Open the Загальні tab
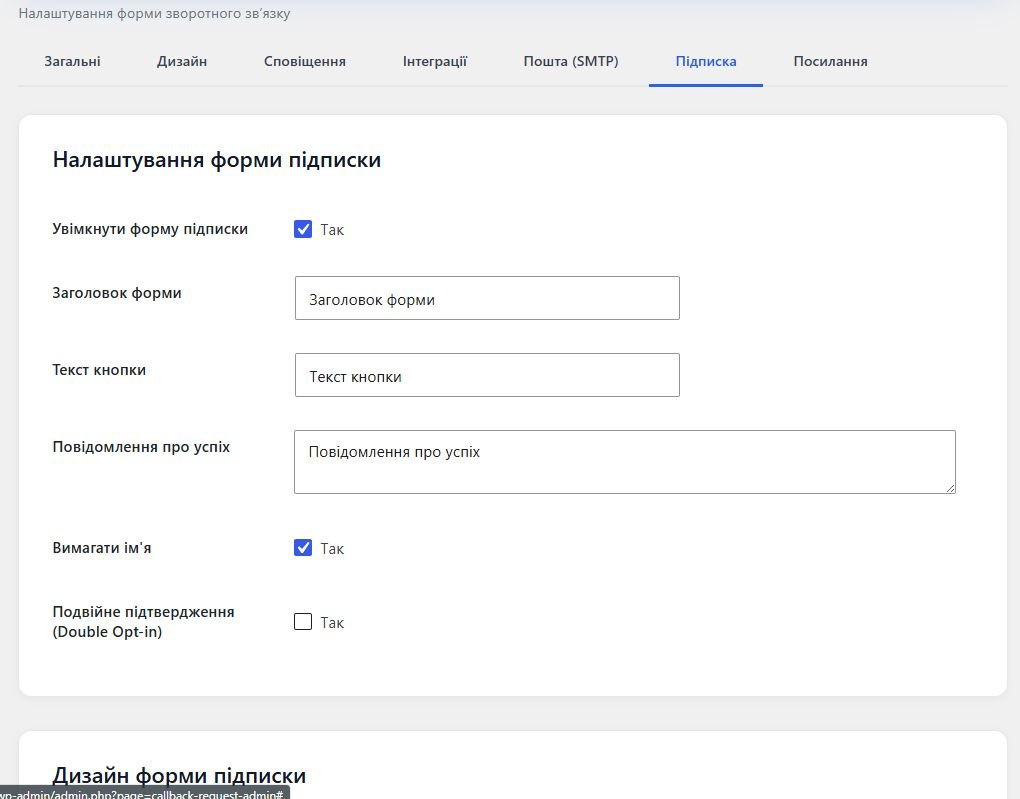 click(x=72, y=61)
